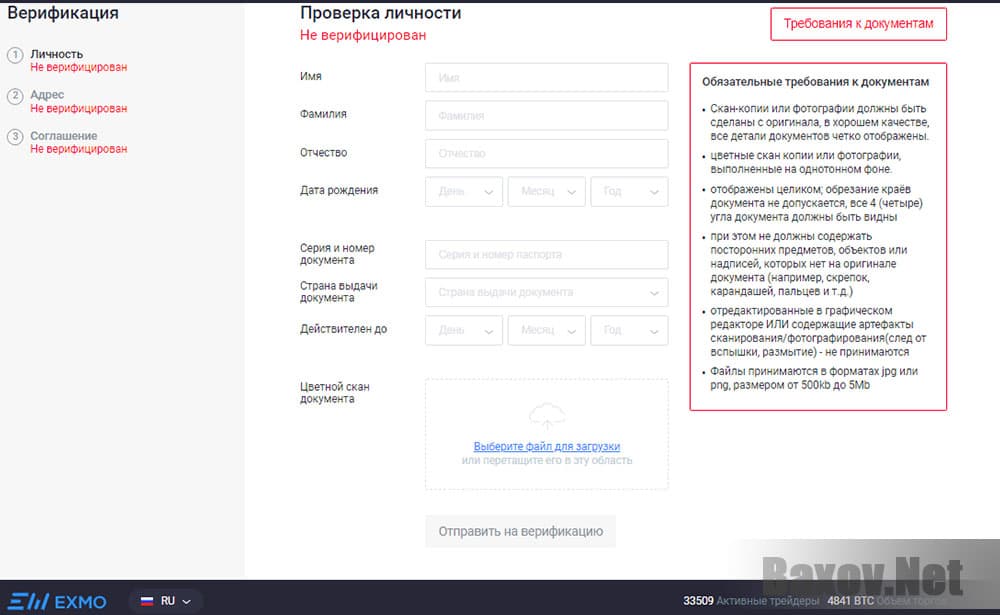Open the День birth date dropdown
Image resolution: width=1000 pixels, height=615 pixels.
pyautogui.click(x=463, y=191)
